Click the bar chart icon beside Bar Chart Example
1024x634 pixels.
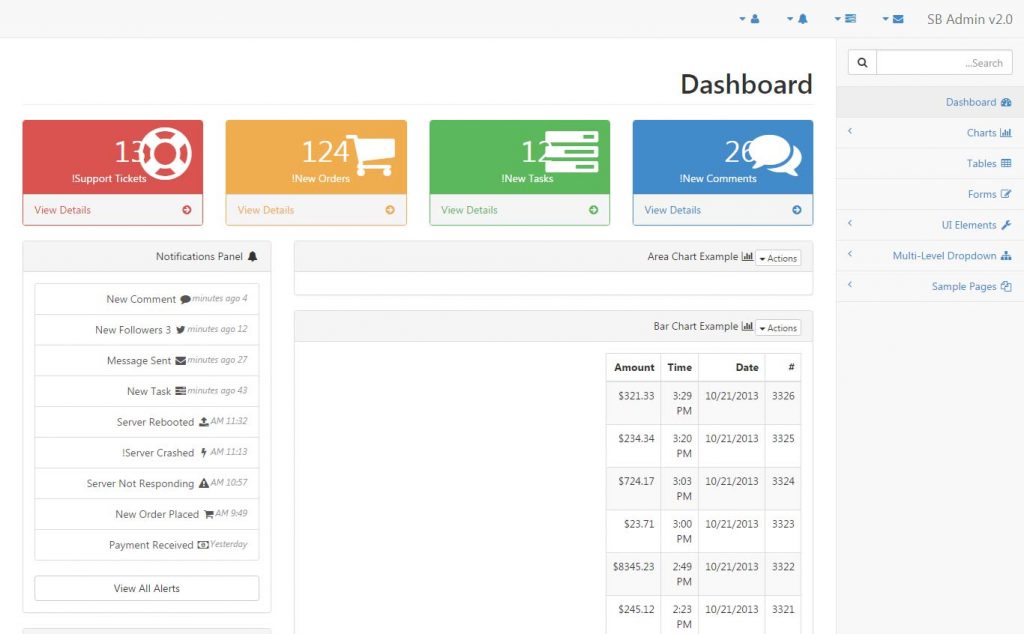(747, 326)
